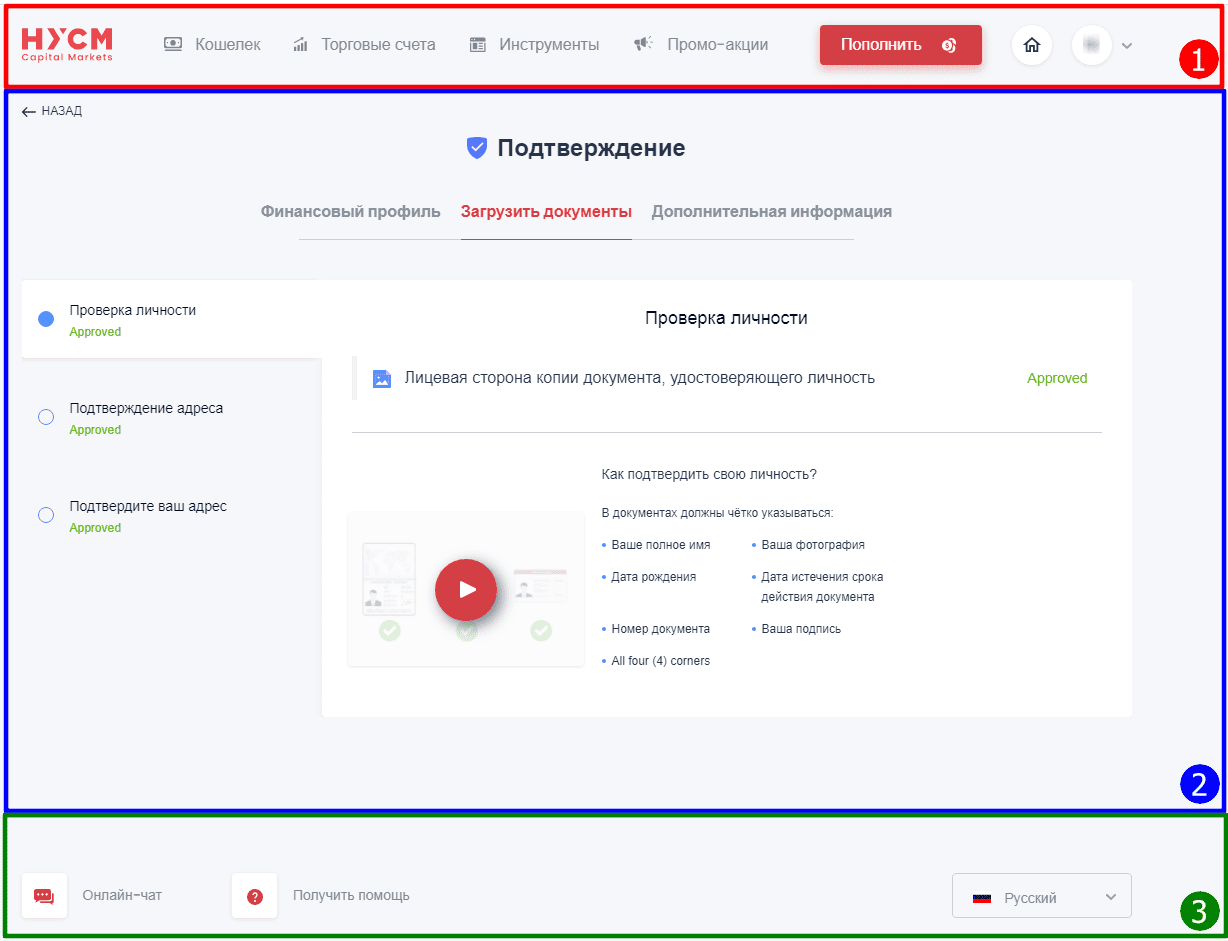Click the Дата рождения bullet
1228x941 pixels.
[x=654, y=577]
